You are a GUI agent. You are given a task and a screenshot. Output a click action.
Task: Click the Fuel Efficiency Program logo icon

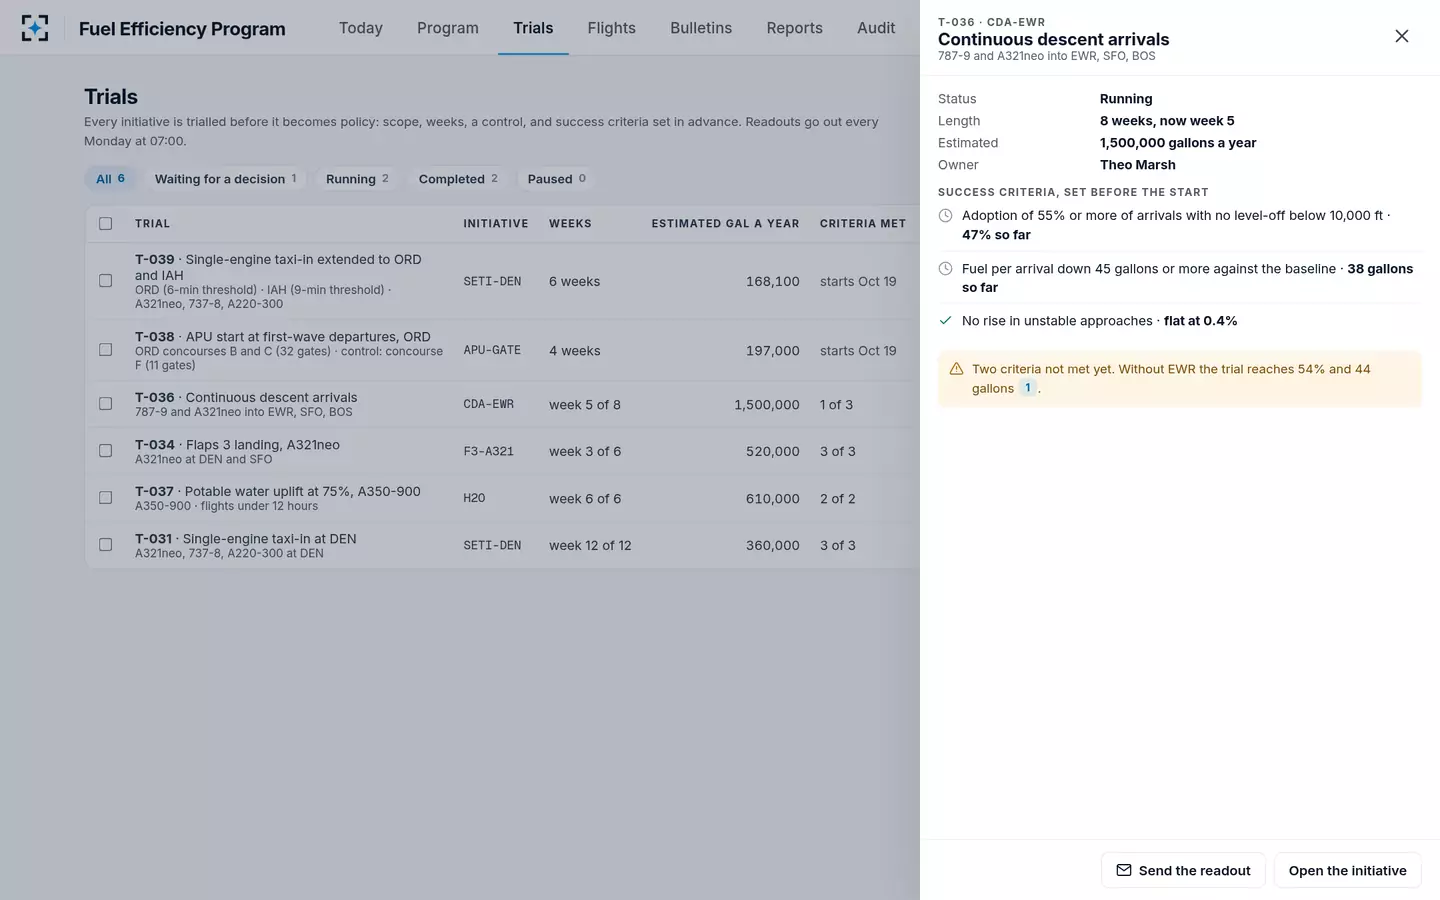tap(35, 28)
